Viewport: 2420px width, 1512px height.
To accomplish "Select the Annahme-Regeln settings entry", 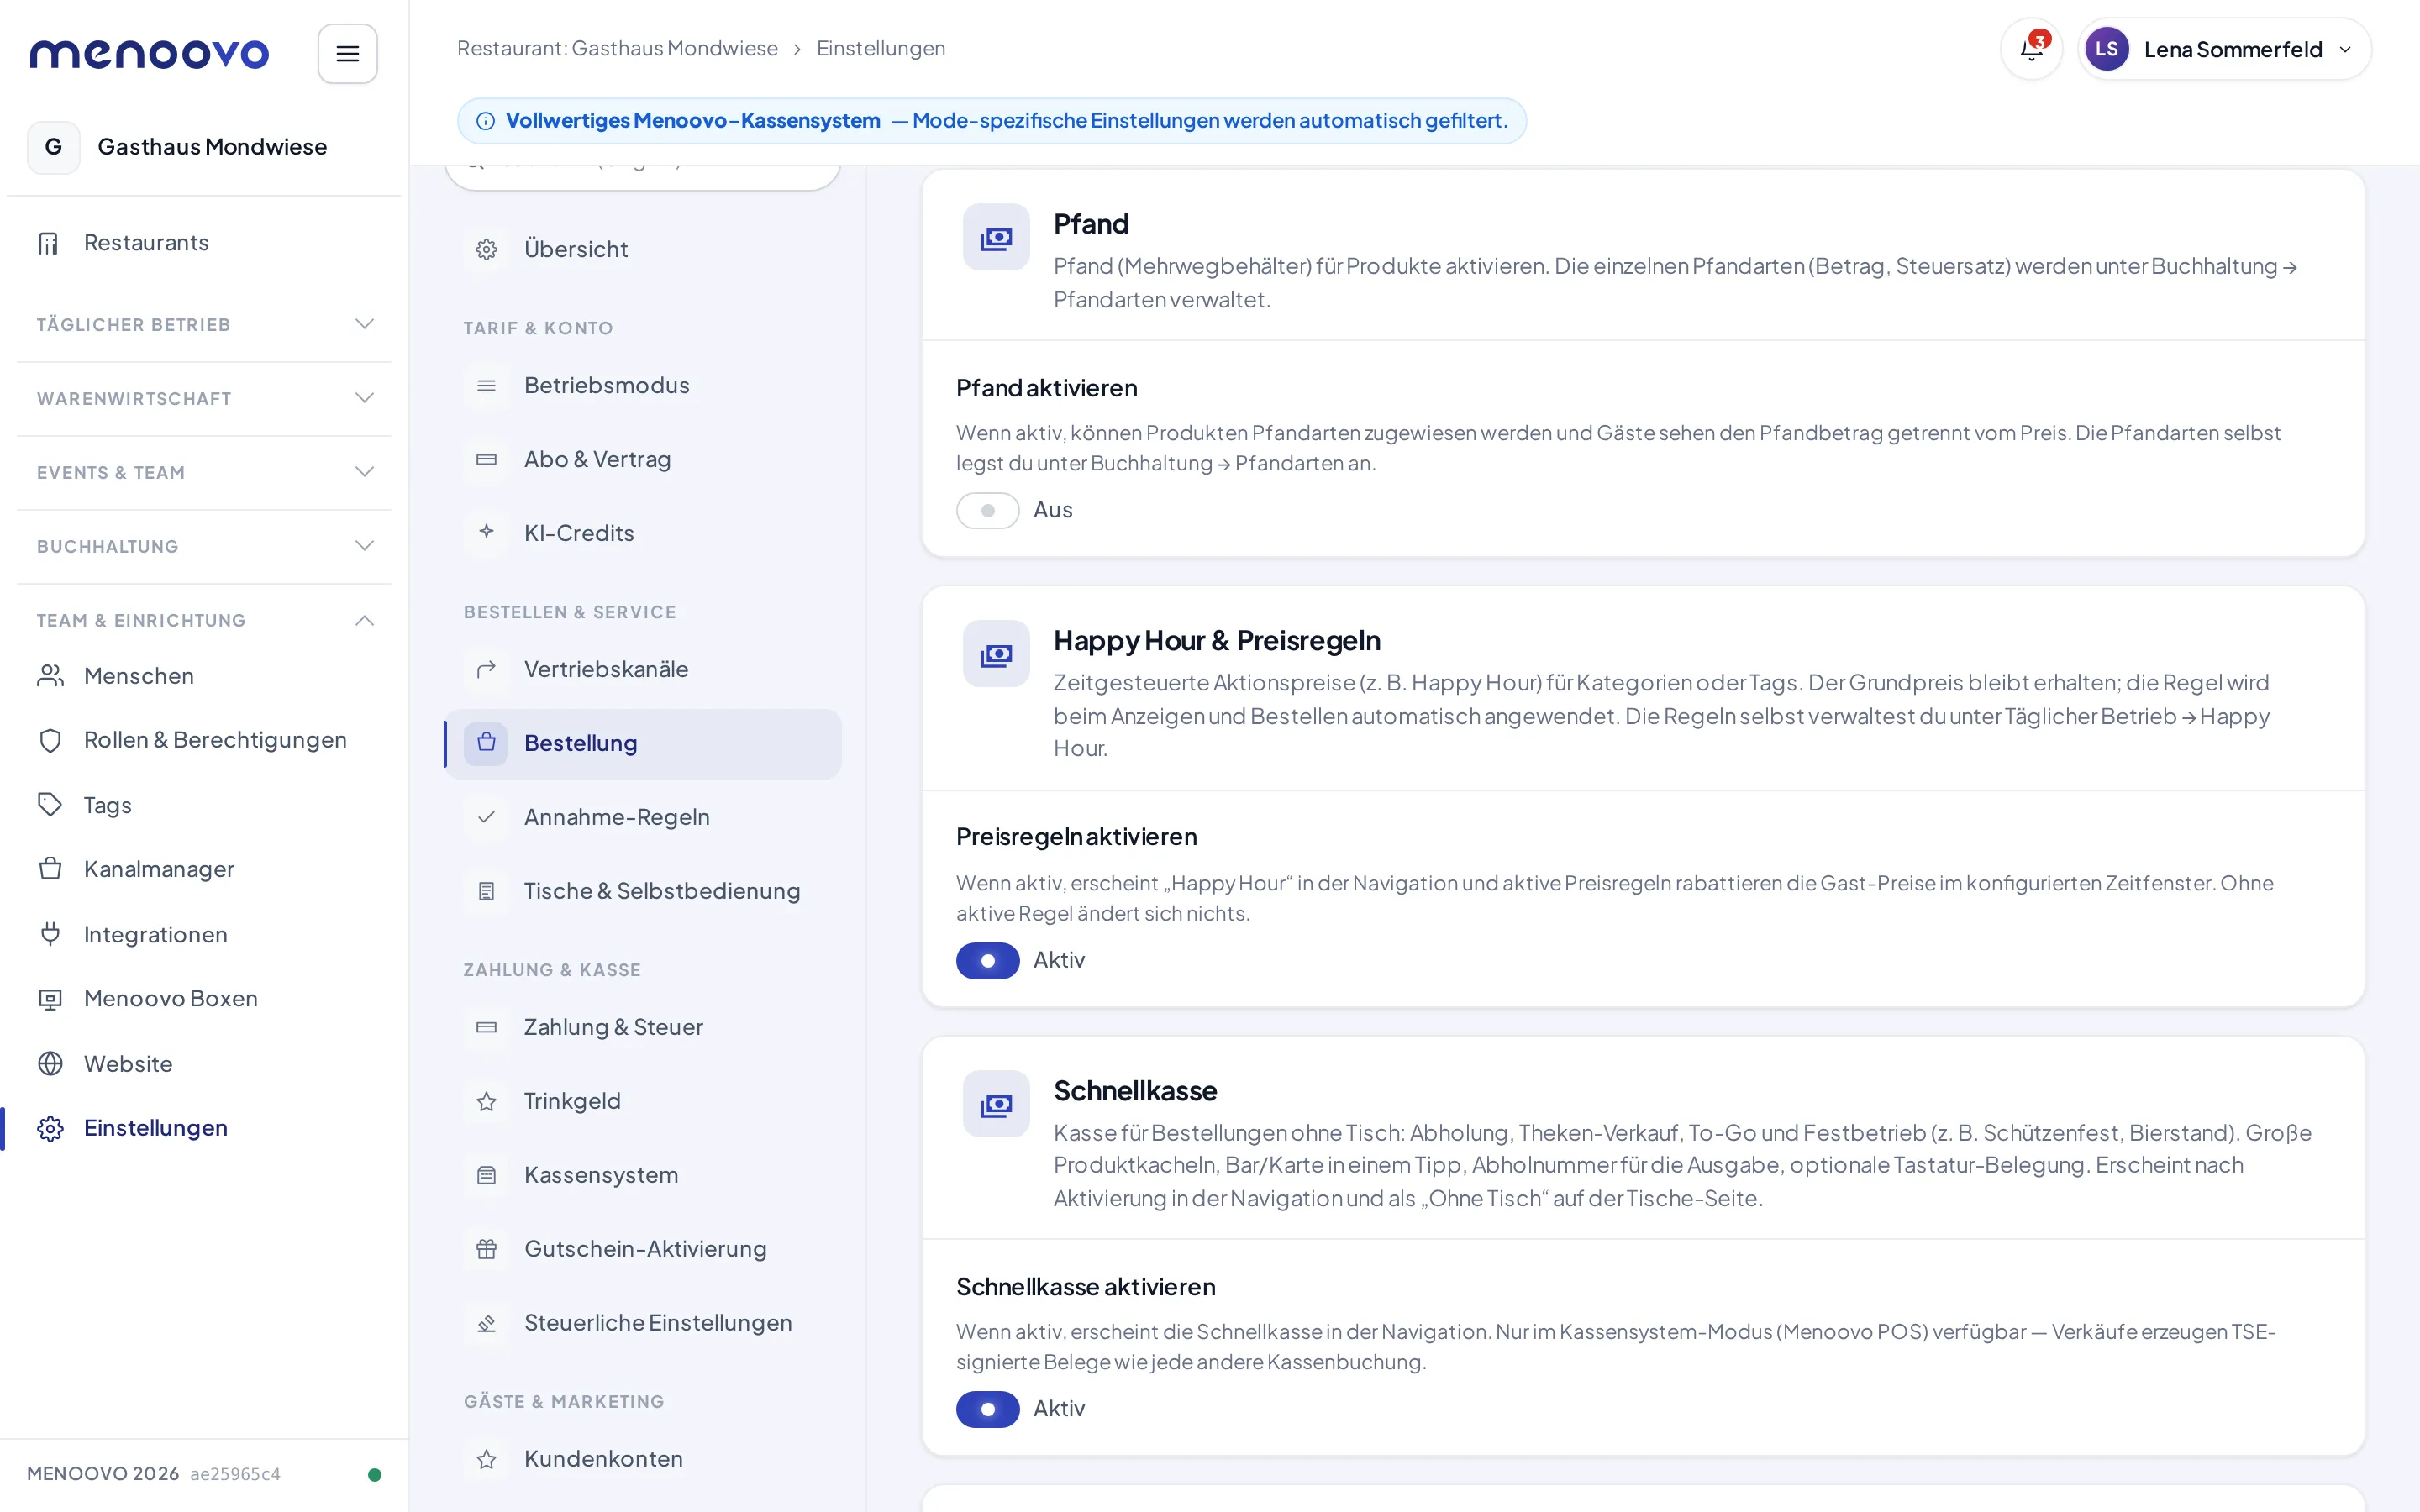I will click(642, 817).
